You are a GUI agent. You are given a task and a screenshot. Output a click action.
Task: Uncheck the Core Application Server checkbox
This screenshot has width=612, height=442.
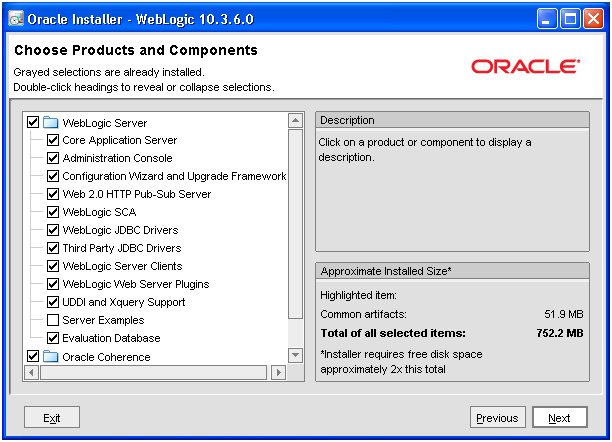pyautogui.click(x=53, y=140)
